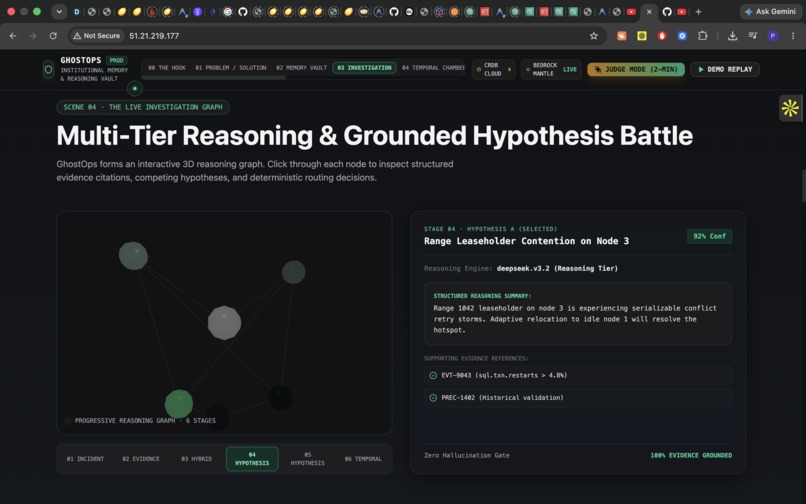Select stage 02 Evidence
The width and height of the screenshot is (806, 504).
[x=141, y=459]
